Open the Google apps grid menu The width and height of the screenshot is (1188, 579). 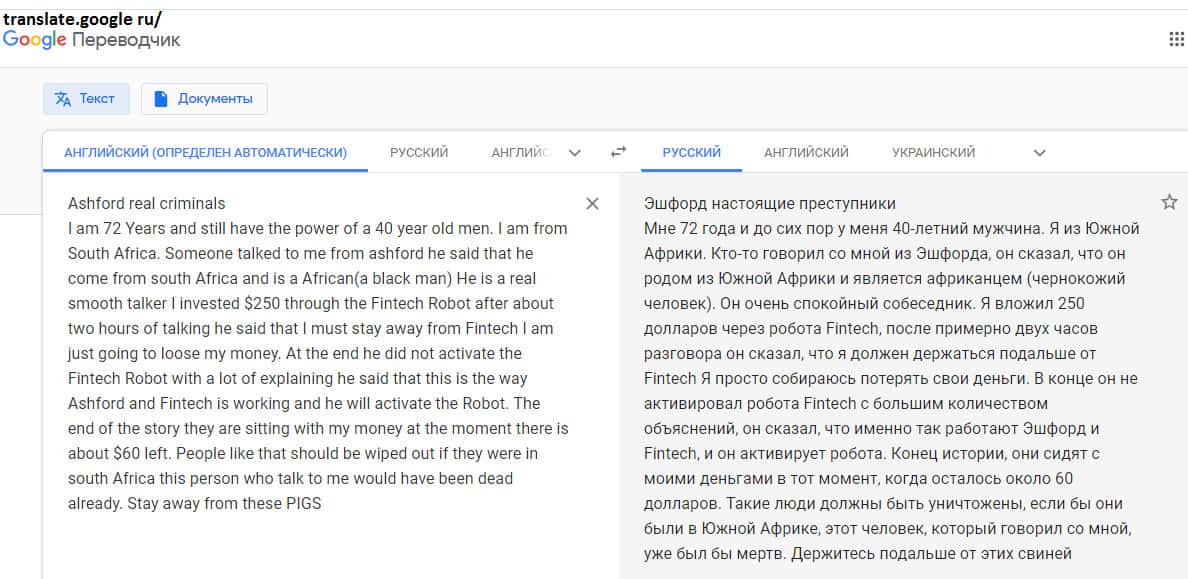point(1176,39)
